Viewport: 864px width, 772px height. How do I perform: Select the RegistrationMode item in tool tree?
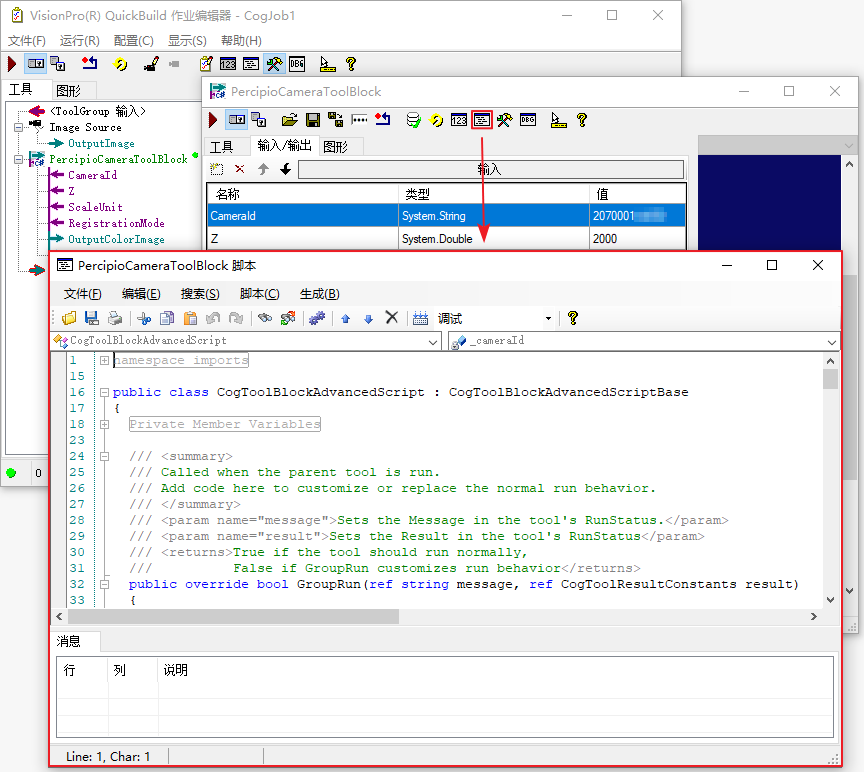[116, 223]
